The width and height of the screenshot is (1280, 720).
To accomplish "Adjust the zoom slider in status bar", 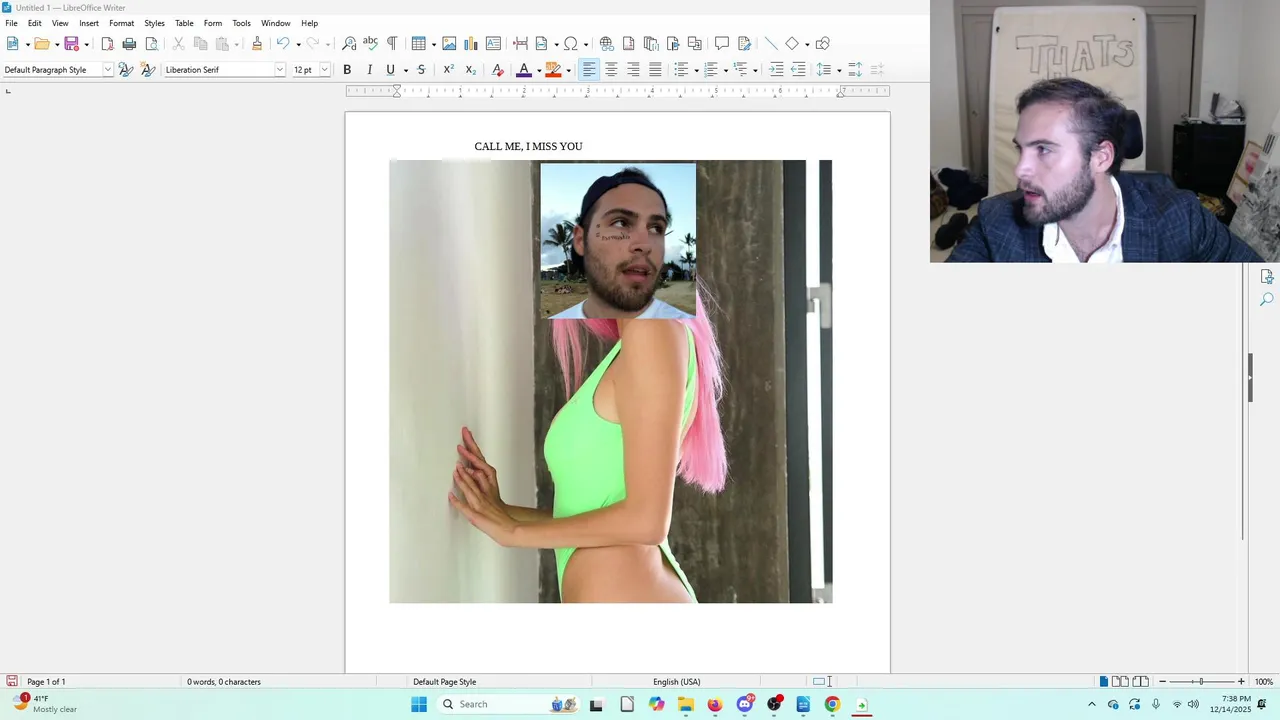I will coord(1201,682).
